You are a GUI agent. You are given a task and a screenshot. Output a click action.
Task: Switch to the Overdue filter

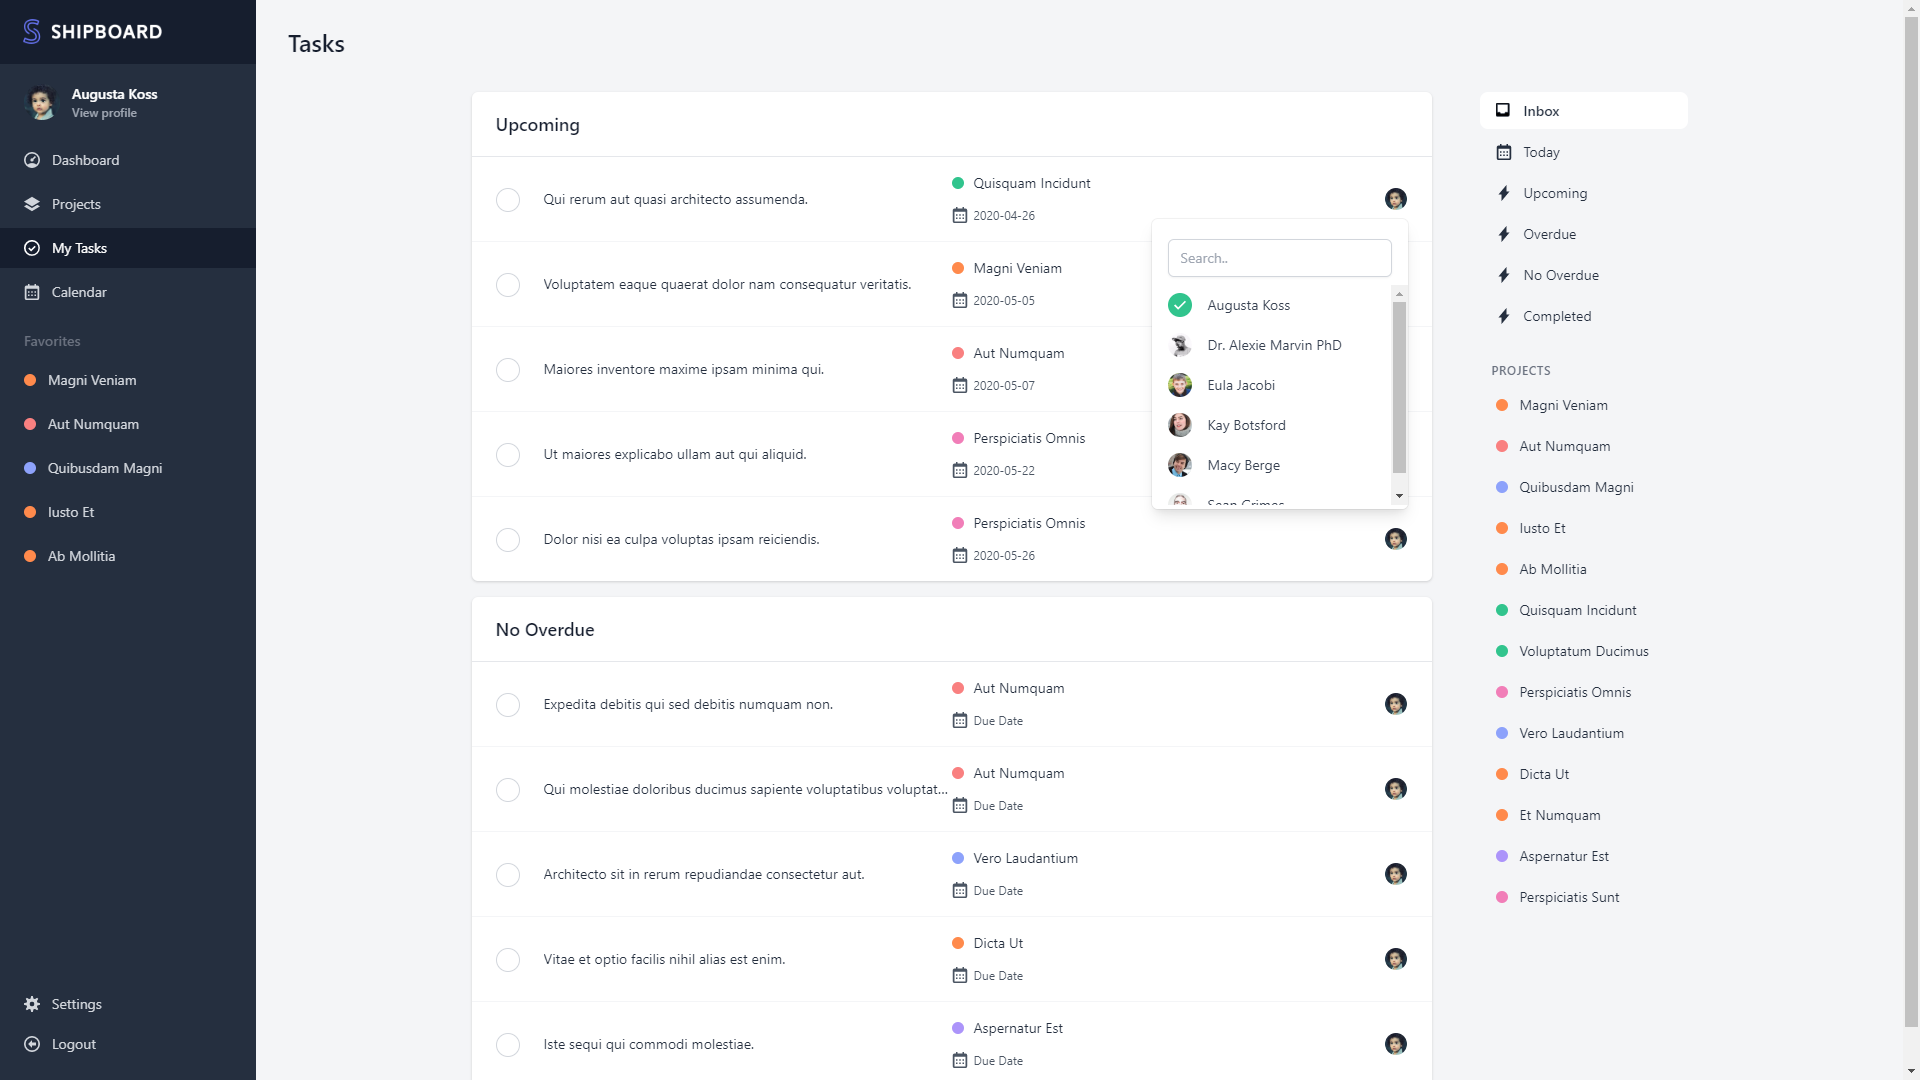point(1549,234)
